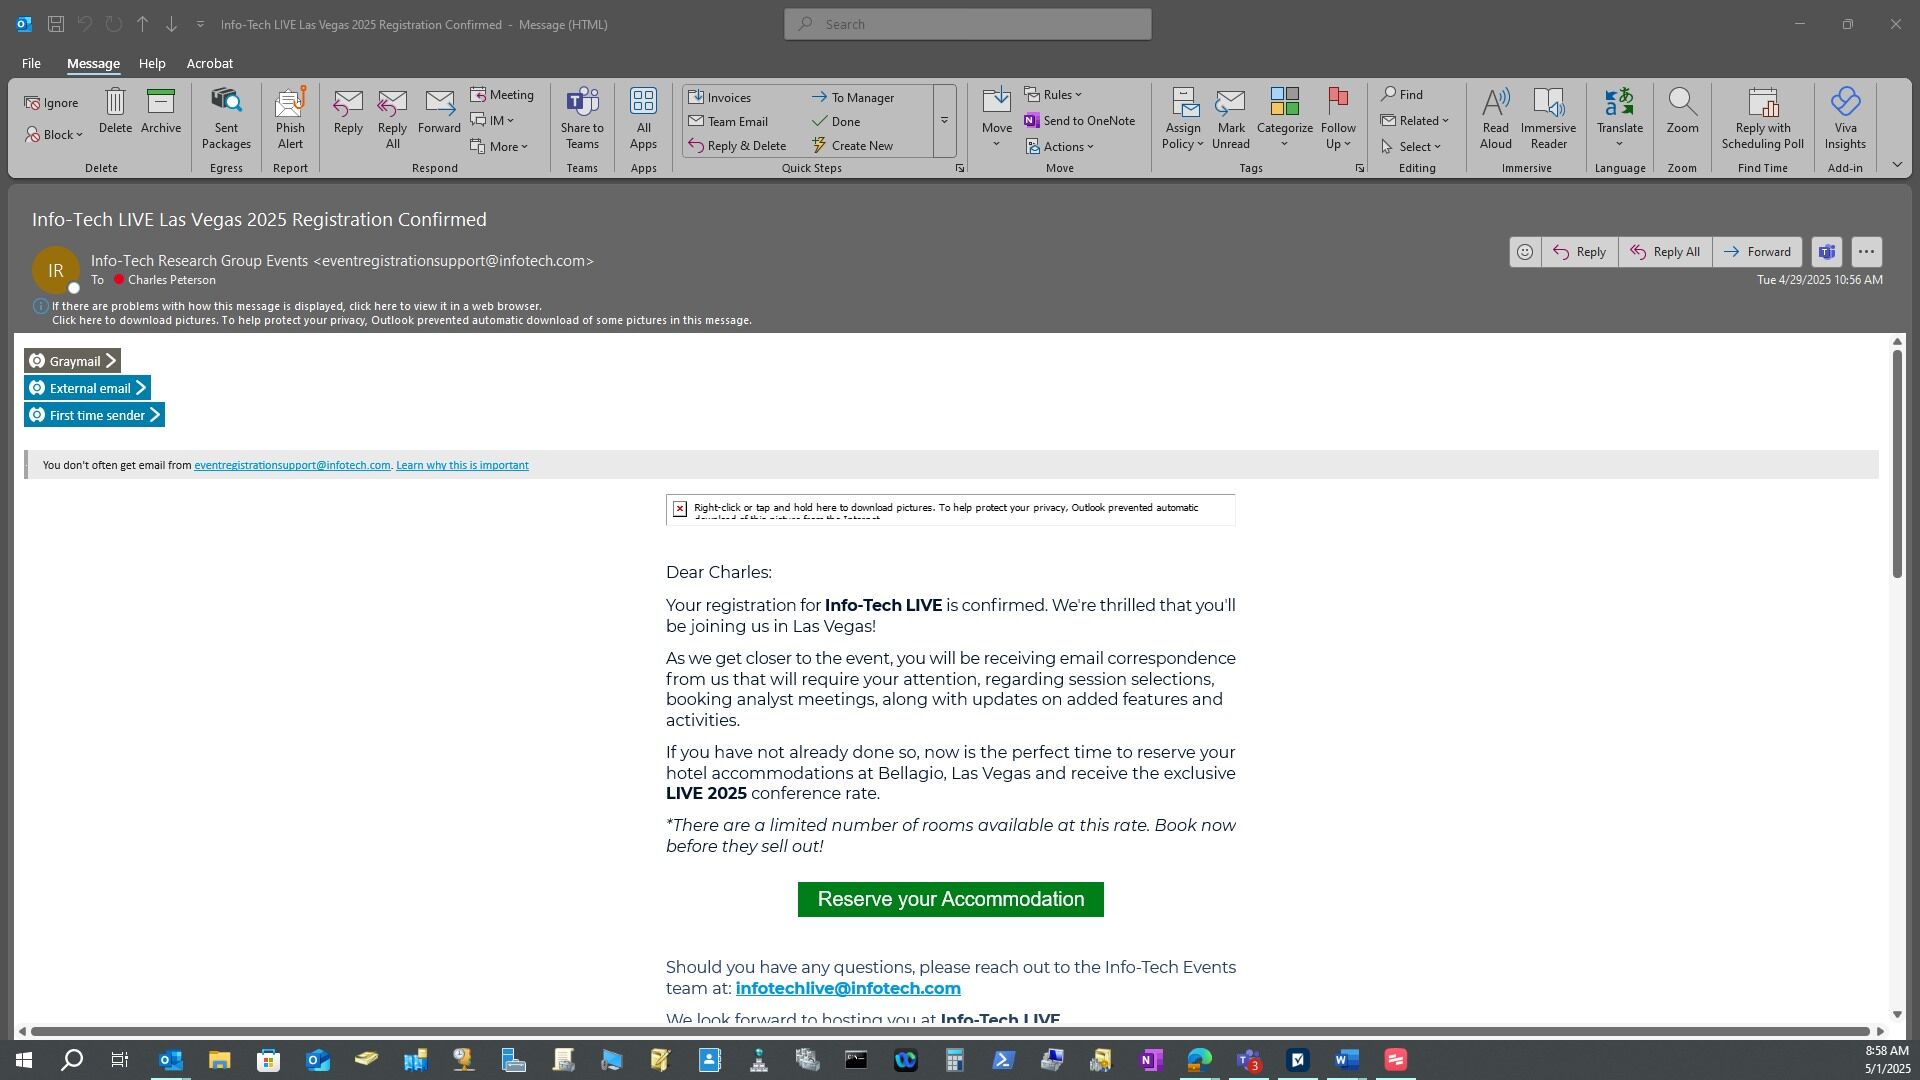Open the All Apps button
1920x1080 pixels.
[643, 119]
